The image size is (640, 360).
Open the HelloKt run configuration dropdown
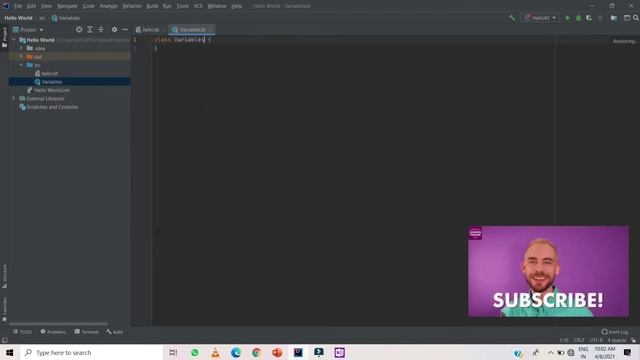pyautogui.click(x=540, y=18)
